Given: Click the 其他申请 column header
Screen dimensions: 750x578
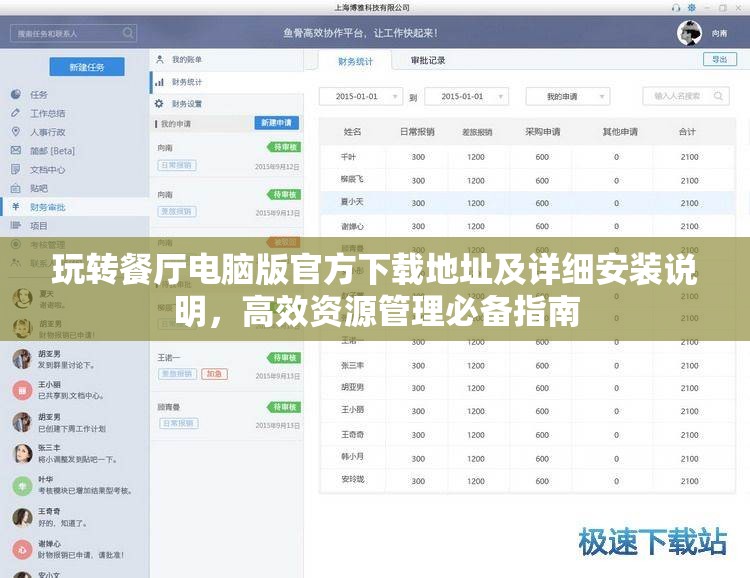Looking at the screenshot, I should (x=619, y=132).
